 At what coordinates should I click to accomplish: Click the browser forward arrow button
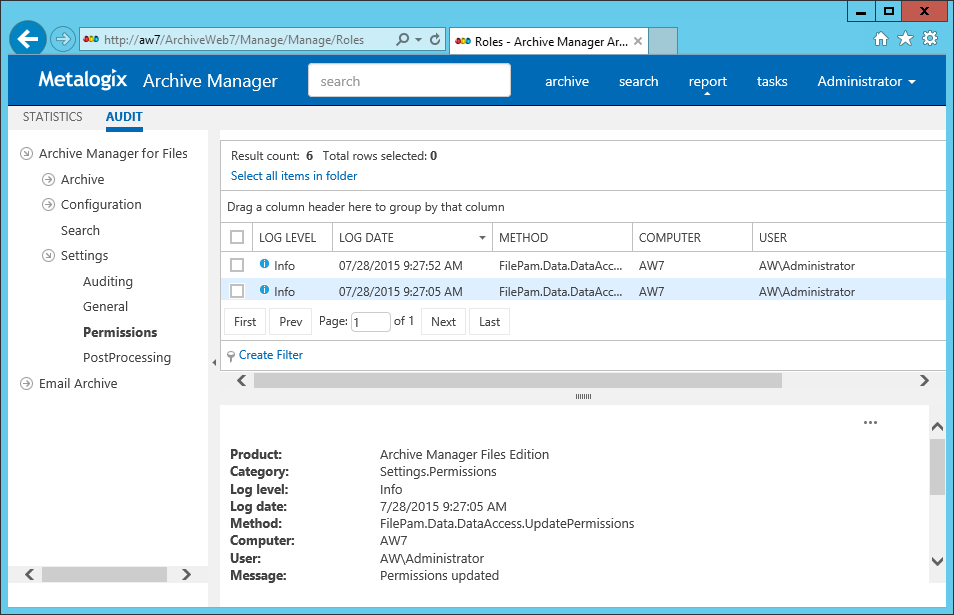click(63, 39)
